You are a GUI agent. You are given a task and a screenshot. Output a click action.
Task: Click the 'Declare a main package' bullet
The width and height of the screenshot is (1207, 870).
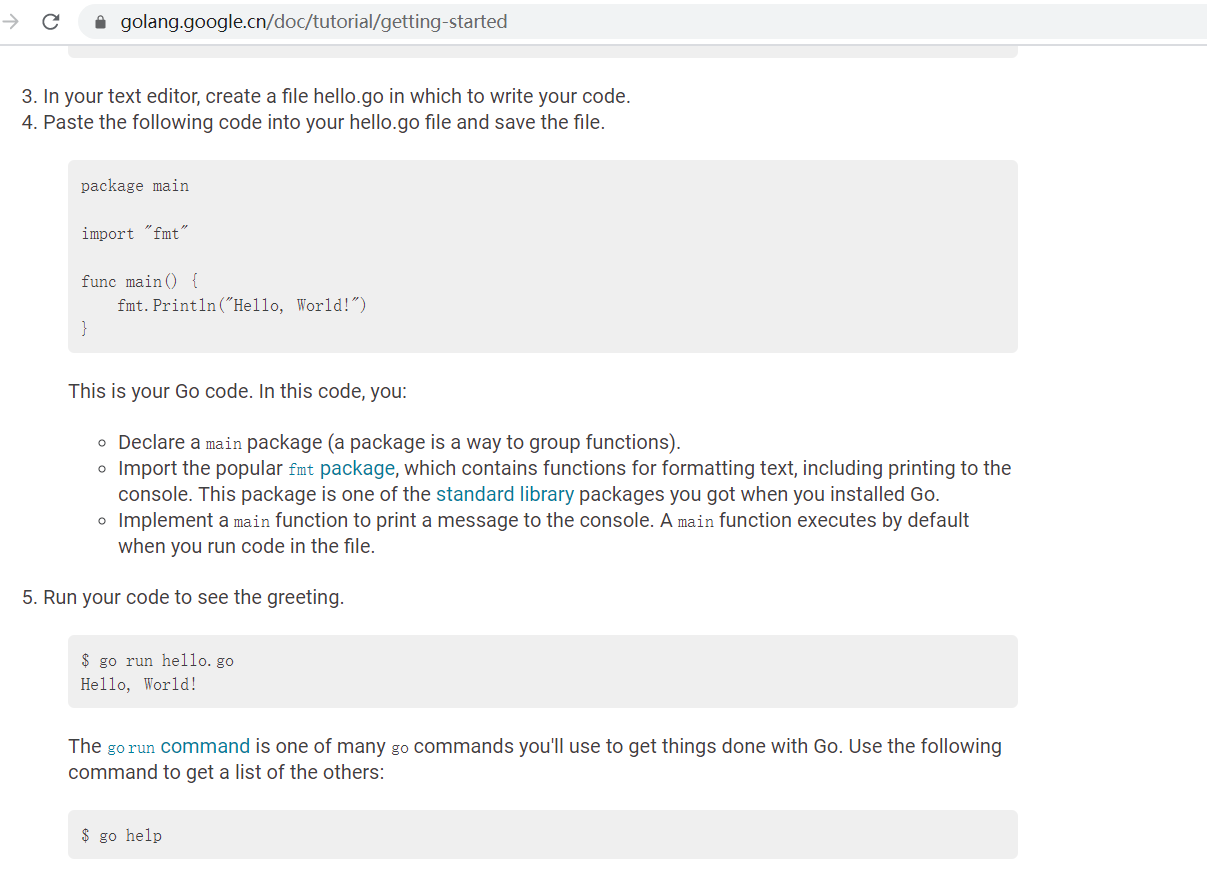399,442
